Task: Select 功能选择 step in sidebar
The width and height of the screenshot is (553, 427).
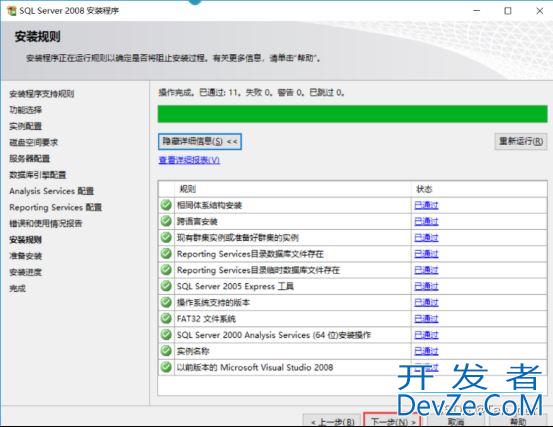Action: 25,110
